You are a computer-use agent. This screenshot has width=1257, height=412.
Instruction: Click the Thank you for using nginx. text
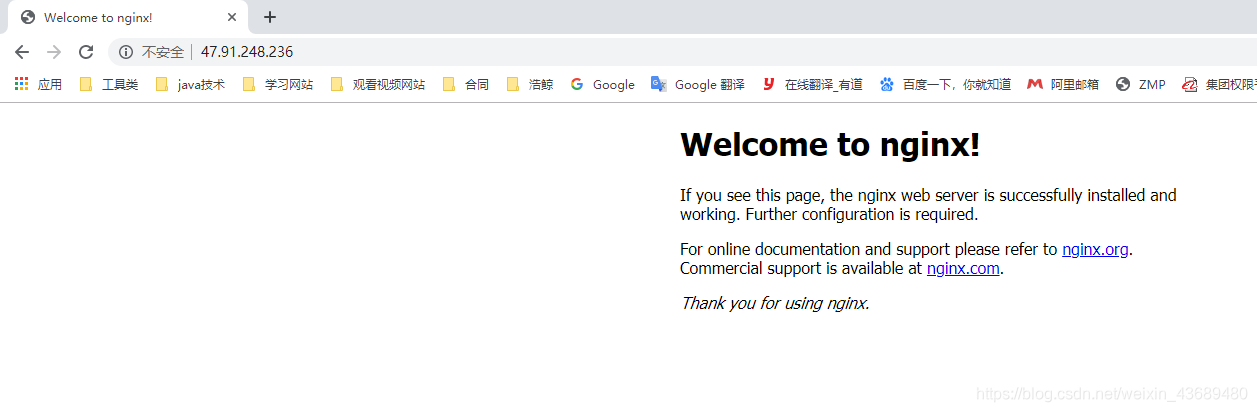click(775, 303)
